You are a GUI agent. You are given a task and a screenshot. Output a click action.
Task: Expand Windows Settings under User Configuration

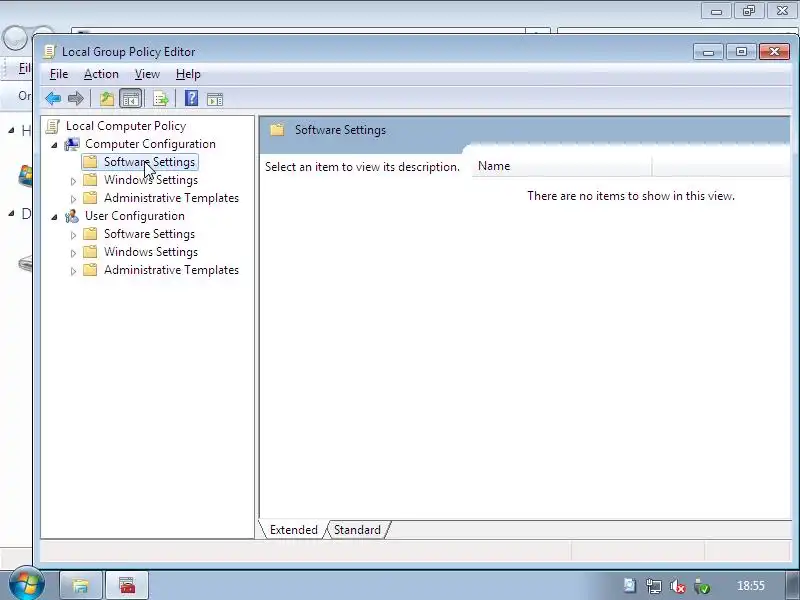pyautogui.click(x=73, y=253)
